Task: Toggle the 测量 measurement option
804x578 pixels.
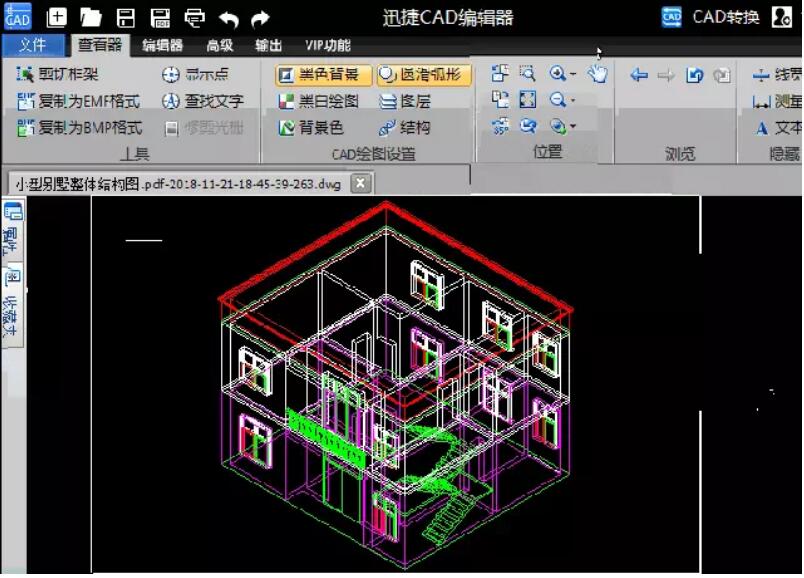Action: [x=776, y=102]
